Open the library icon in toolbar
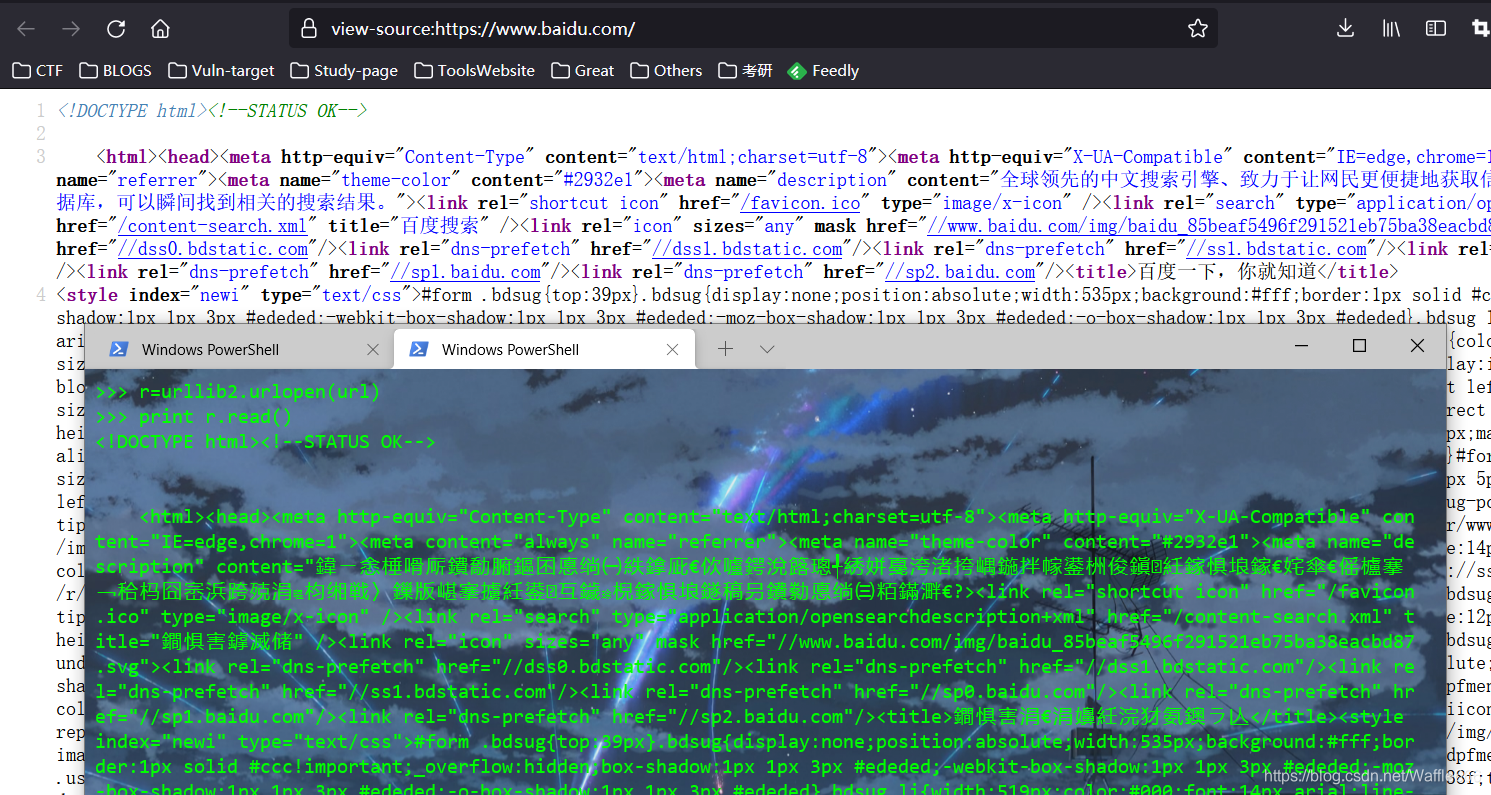The image size is (1491, 795). (x=1391, y=29)
